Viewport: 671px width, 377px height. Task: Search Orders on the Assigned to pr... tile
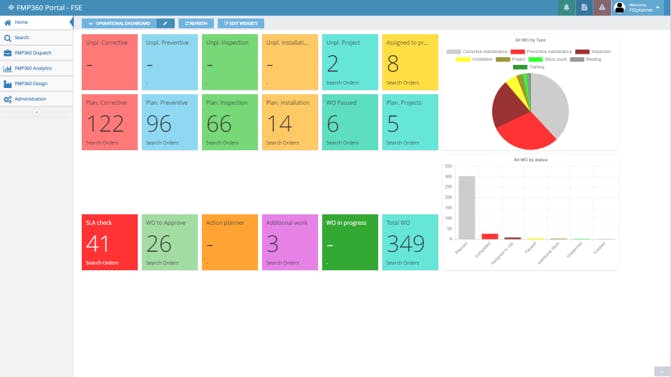402,83
